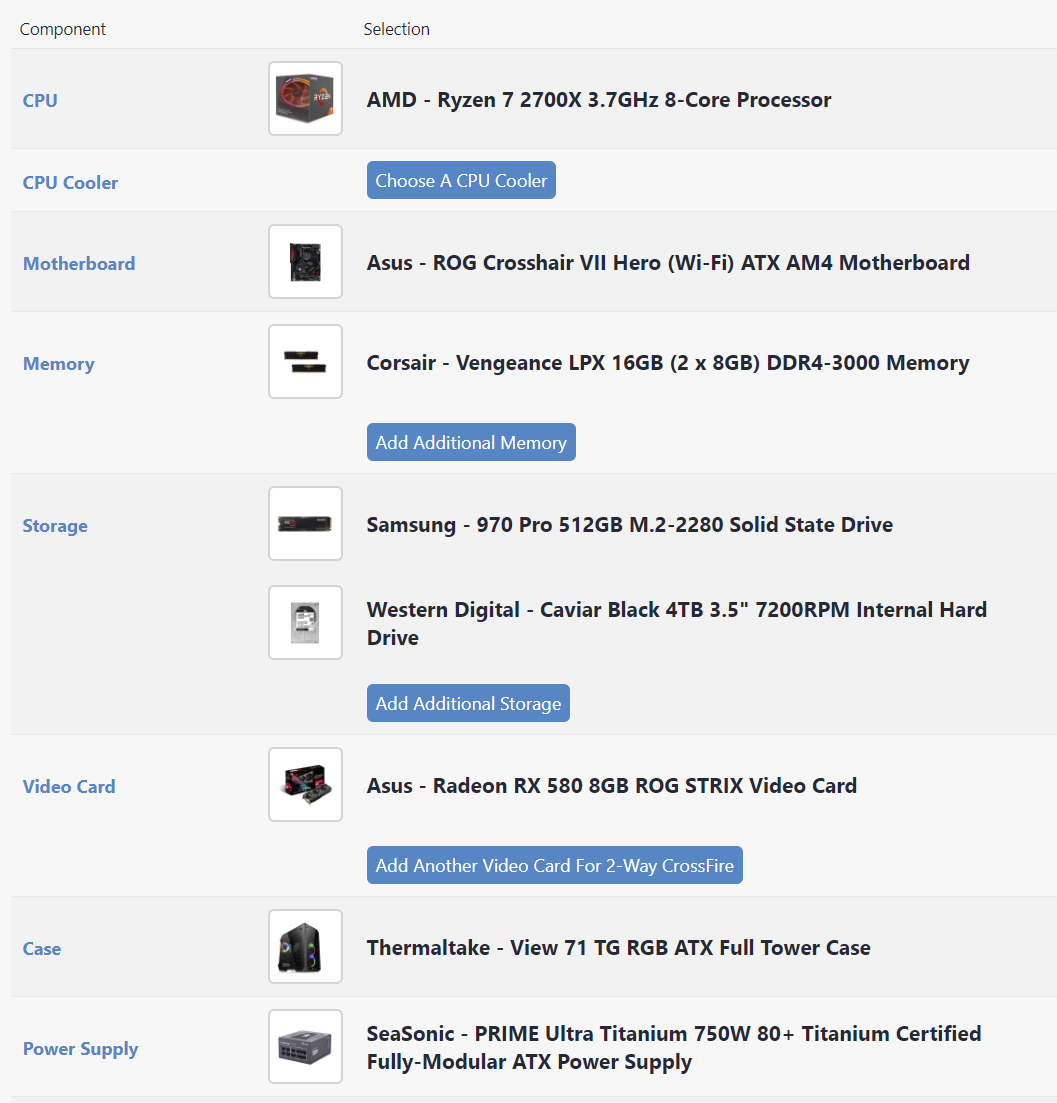Click the SeaSonic power supply thumbnail

[x=305, y=1047]
